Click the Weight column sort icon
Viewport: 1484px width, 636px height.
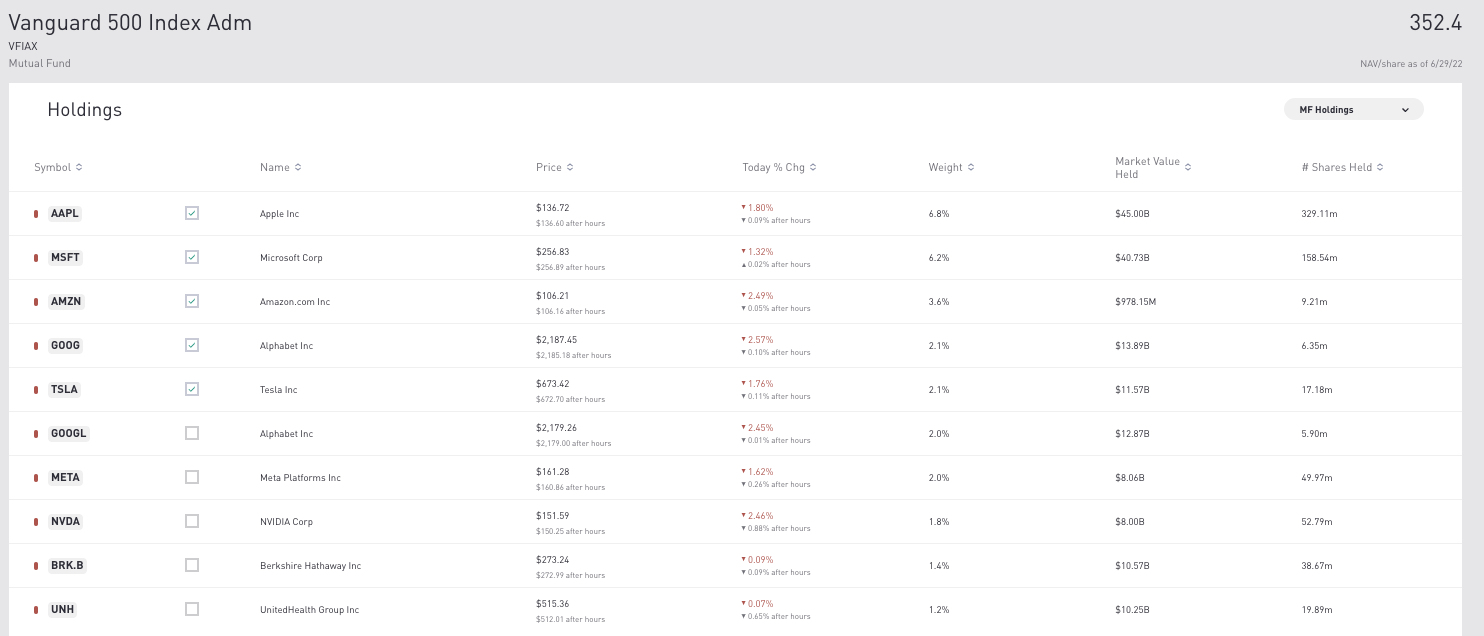(971, 167)
